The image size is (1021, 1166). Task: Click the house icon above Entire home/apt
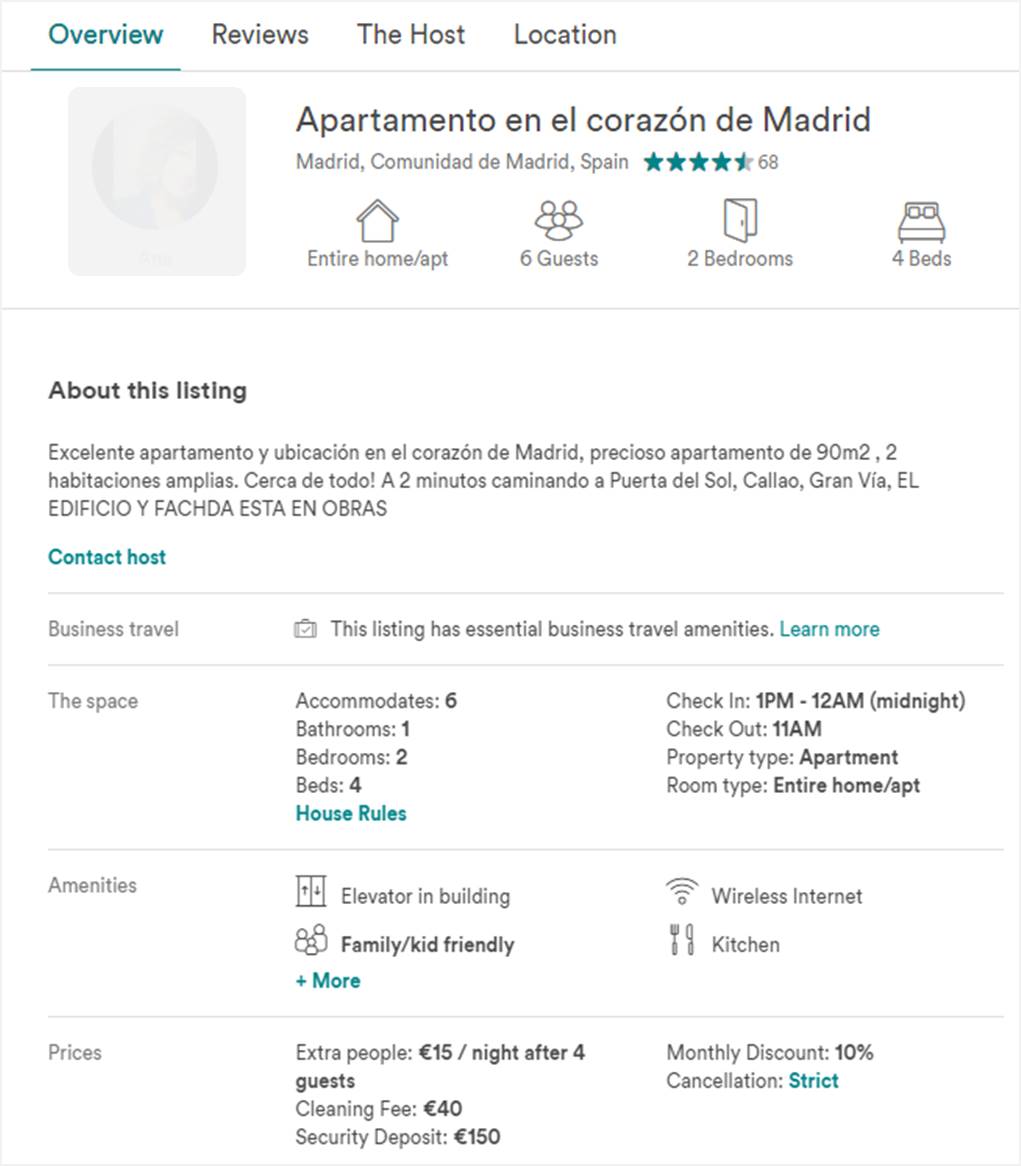click(x=377, y=220)
